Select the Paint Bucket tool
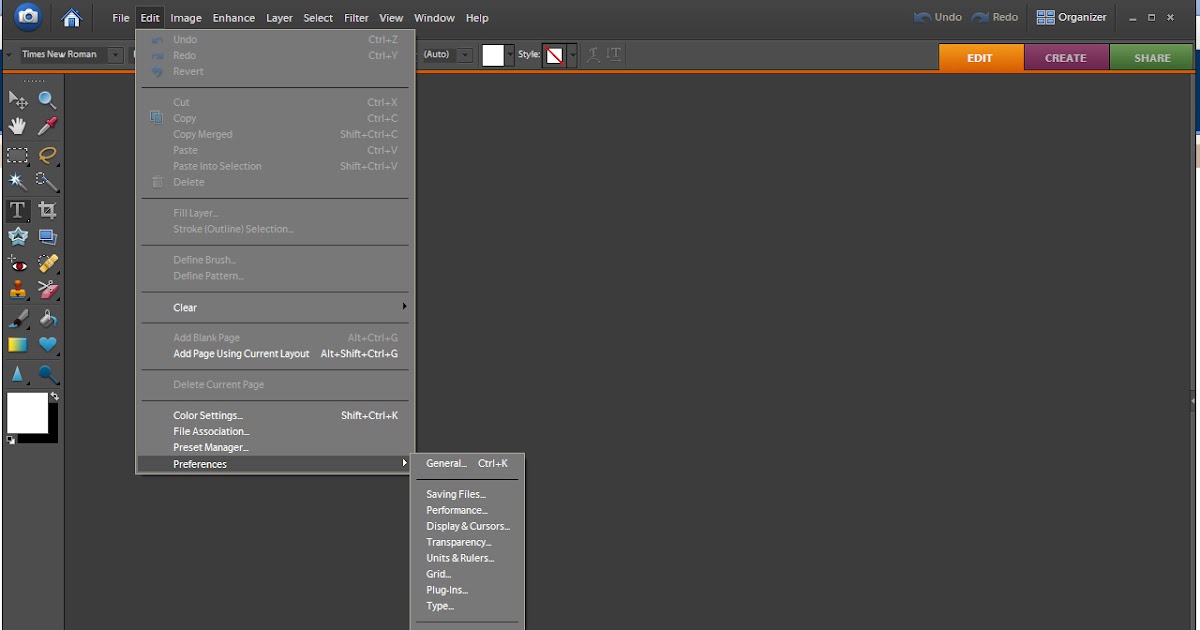The image size is (1200, 630). (47, 319)
